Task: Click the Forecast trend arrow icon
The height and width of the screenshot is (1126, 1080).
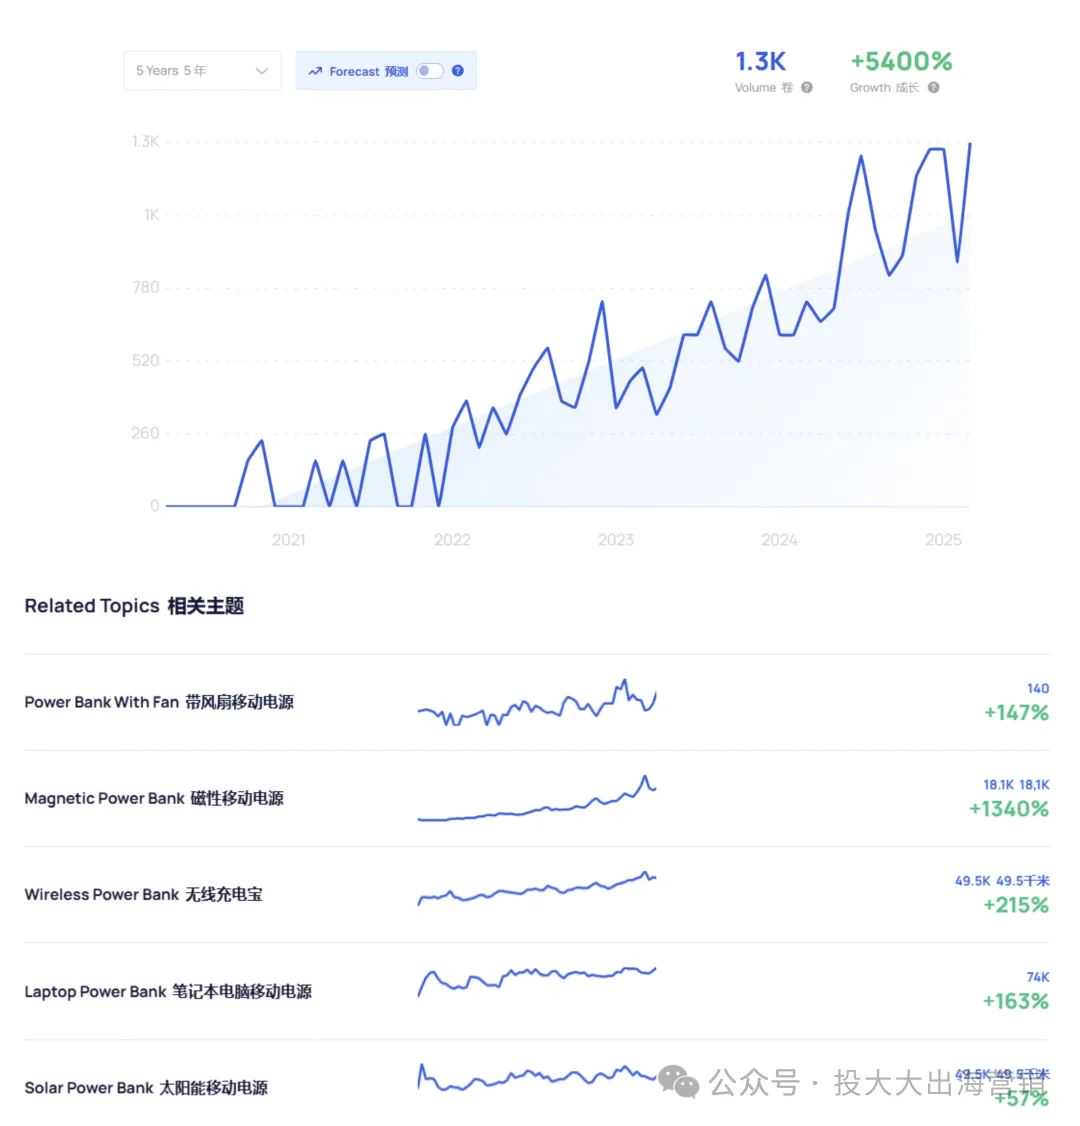Action: pos(315,71)
